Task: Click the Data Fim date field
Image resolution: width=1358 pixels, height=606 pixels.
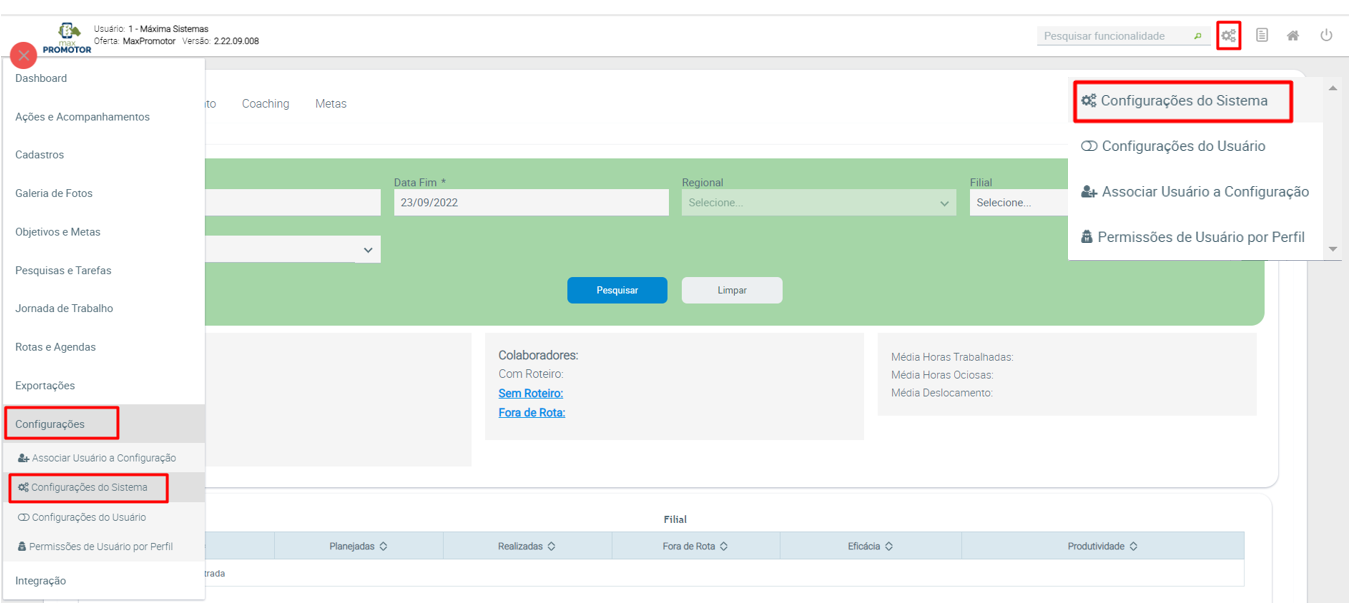Action: pyautogui.click(x=530, y=203)
